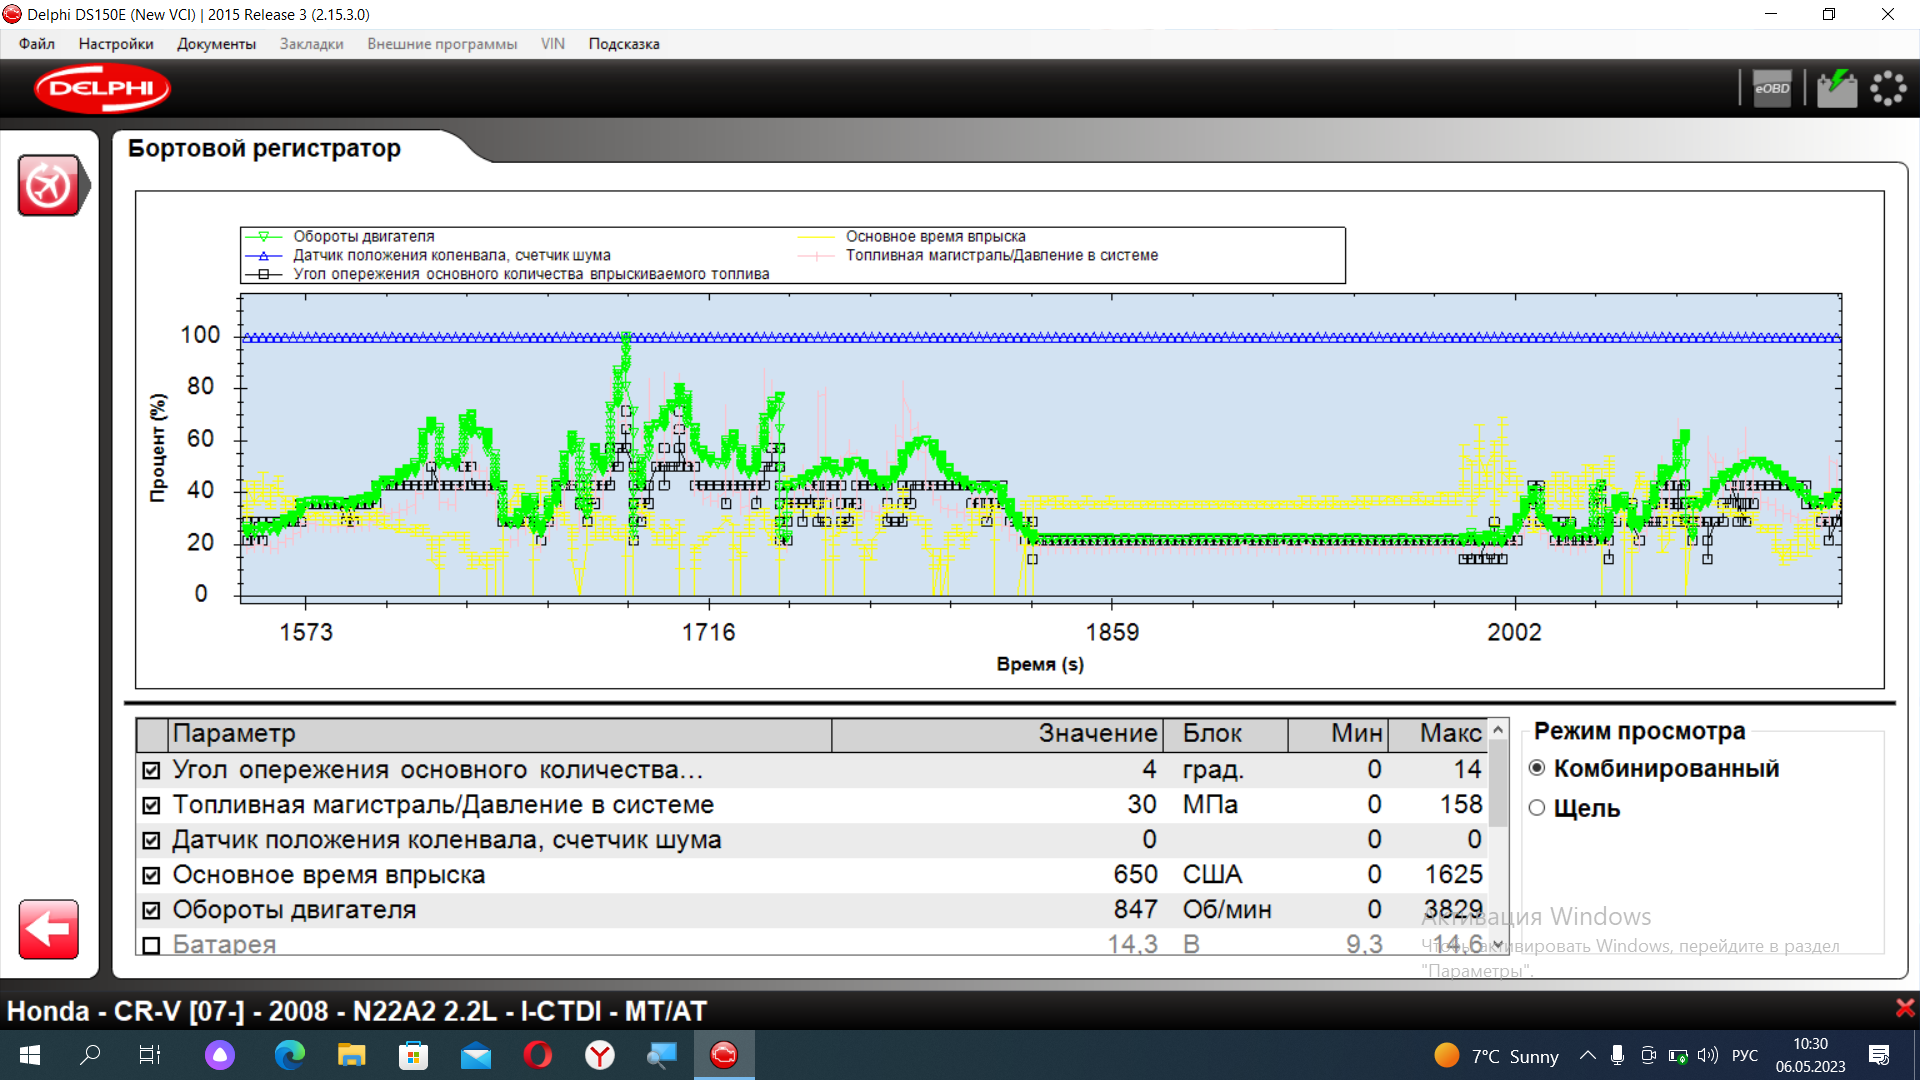Click 'Обороты двигателя' legend entry
1920x1080 pixels.
click(x=364, y=237)
